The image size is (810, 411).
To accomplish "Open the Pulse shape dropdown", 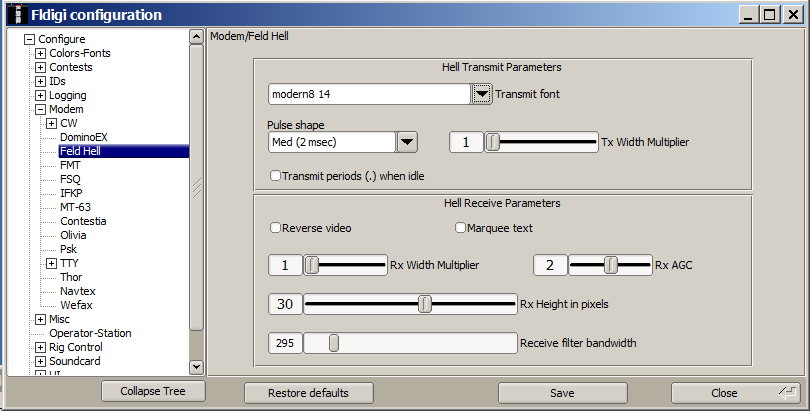I will click(x=406, y=142).
